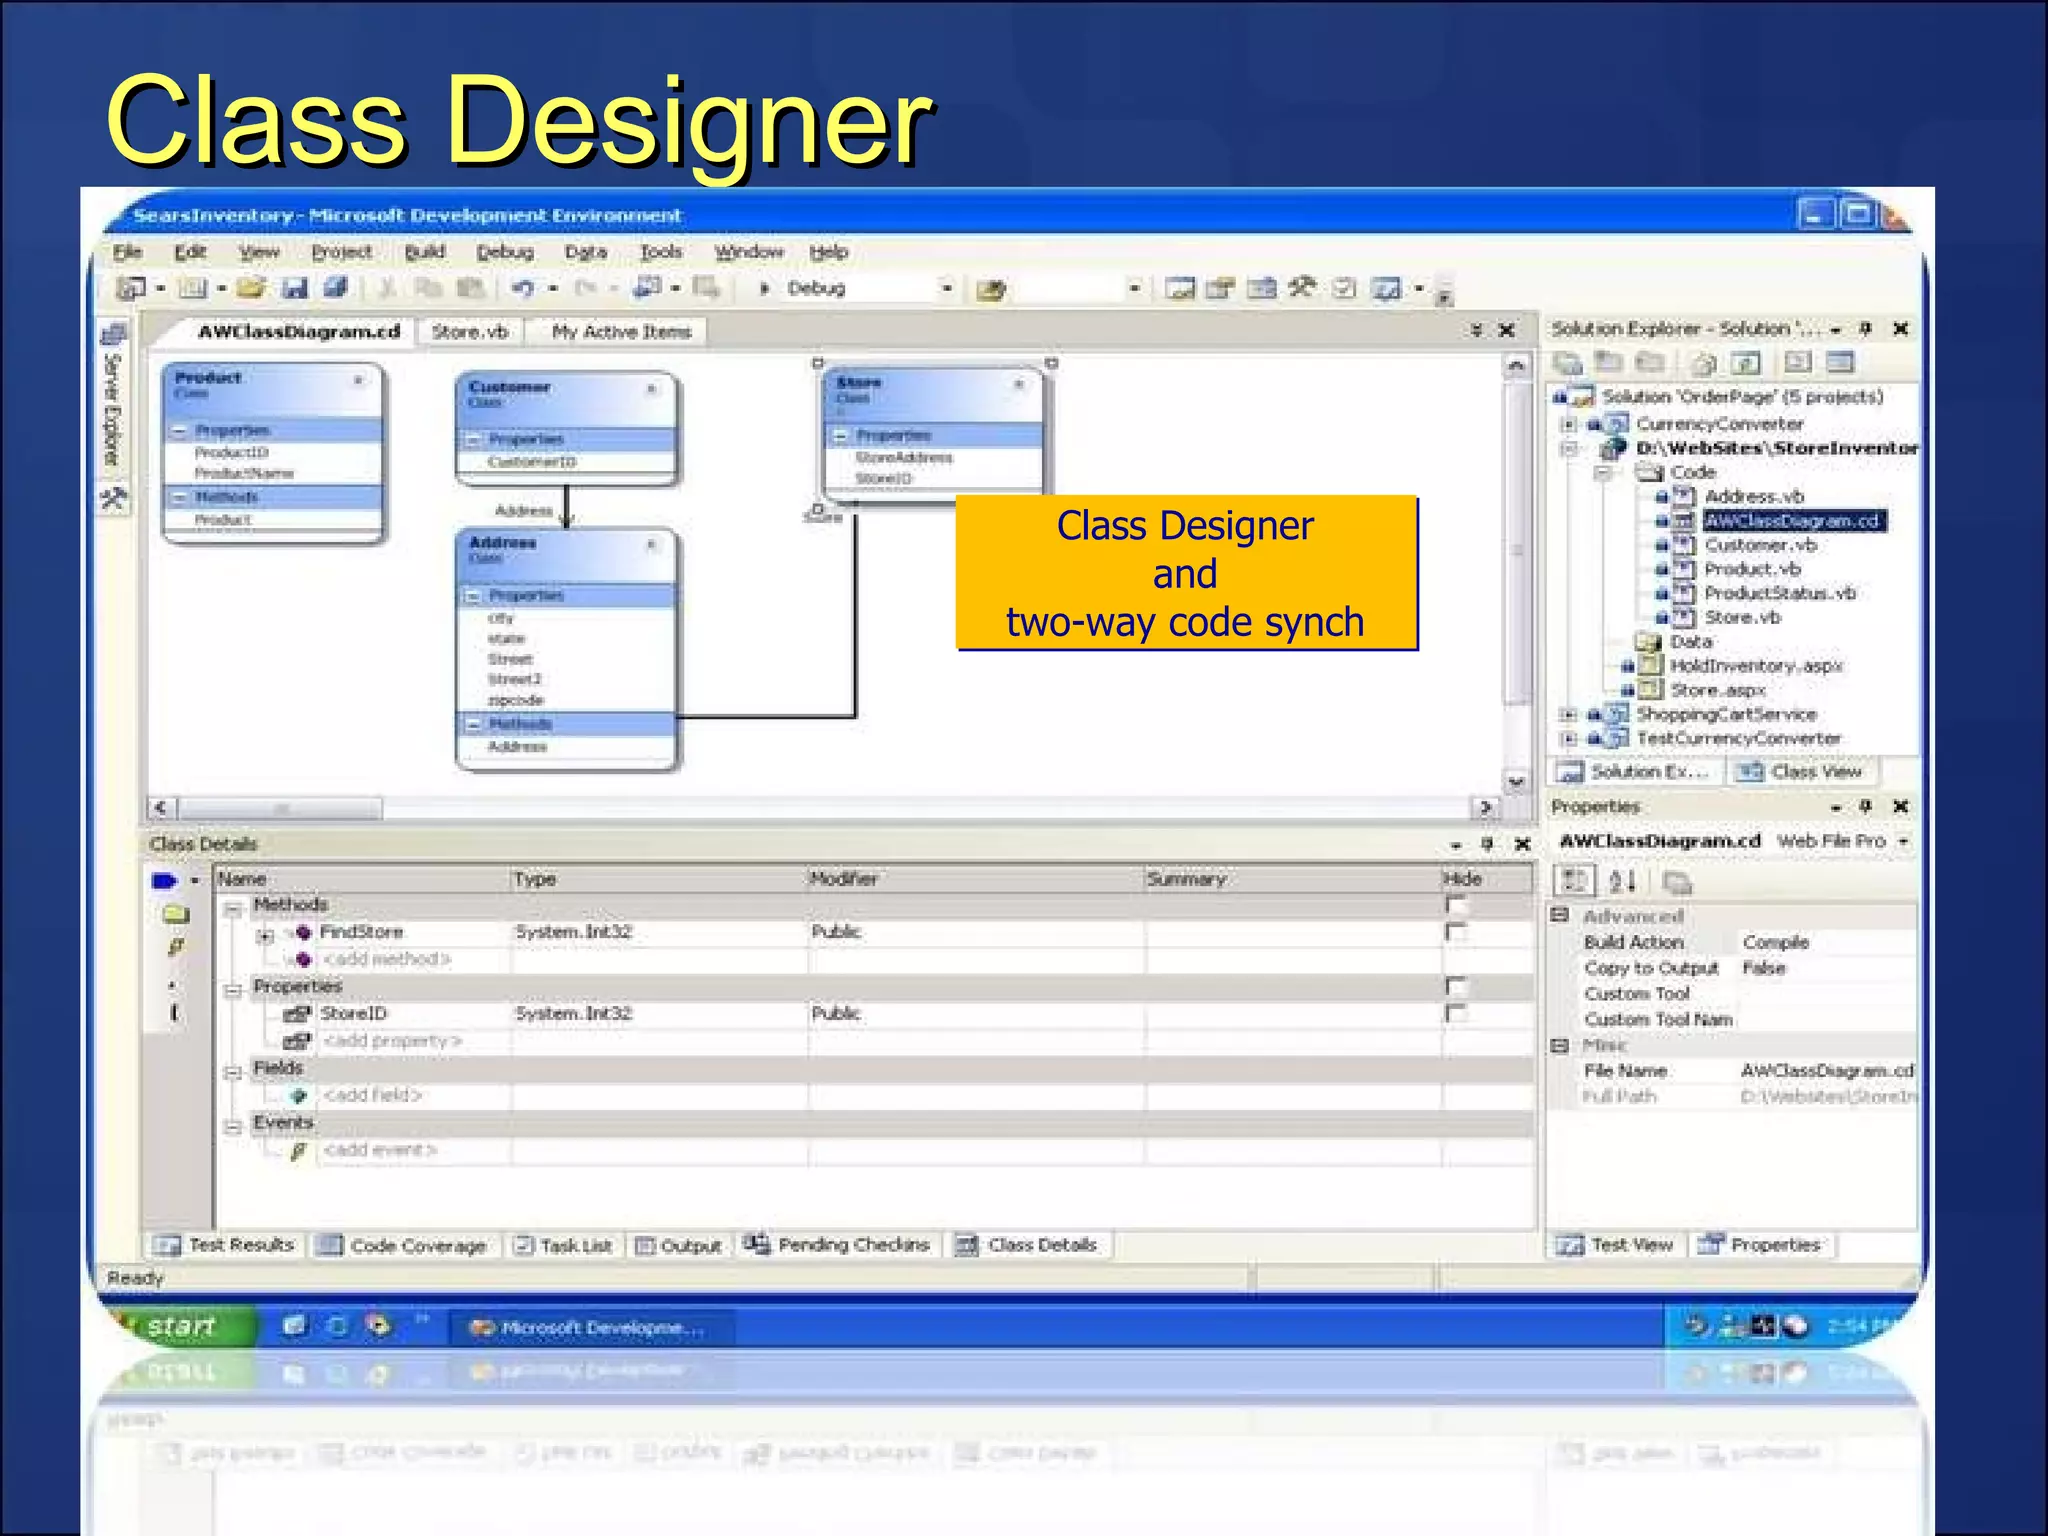
Task: Expand the CurrencyConverter project node
Action: pos(1569,425)
